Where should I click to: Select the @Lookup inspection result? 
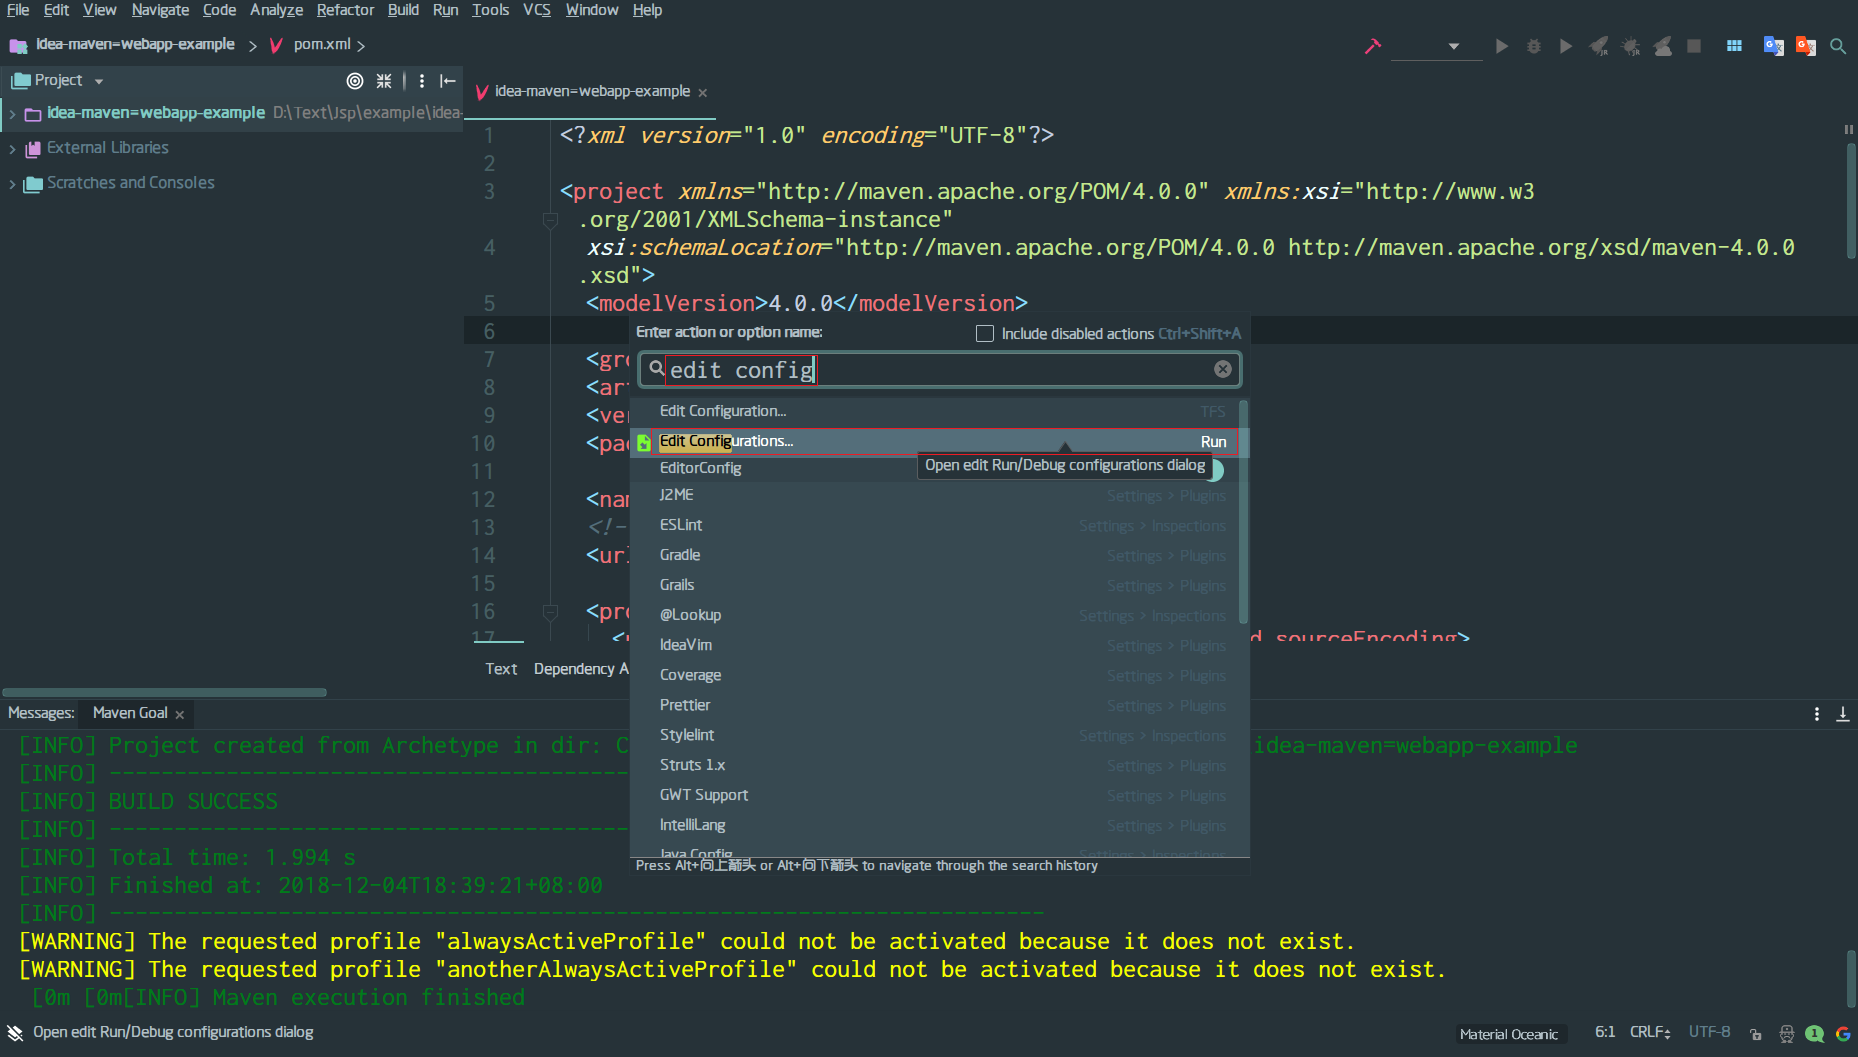935,615
